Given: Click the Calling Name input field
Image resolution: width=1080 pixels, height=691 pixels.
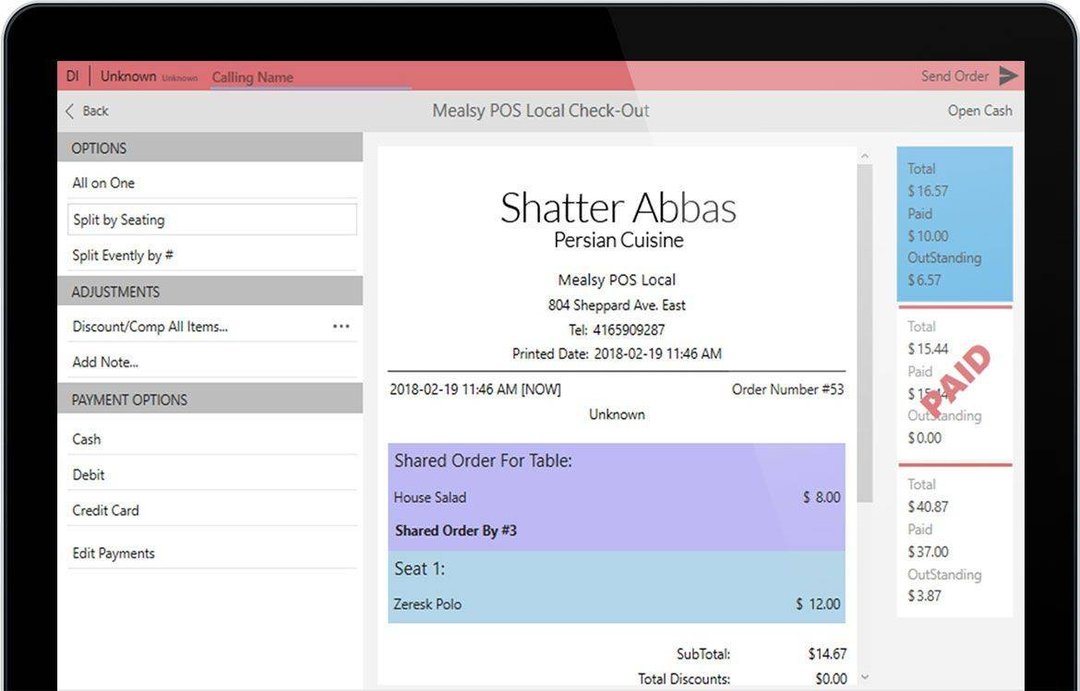Looking at the screenshot, I should 310,77.
